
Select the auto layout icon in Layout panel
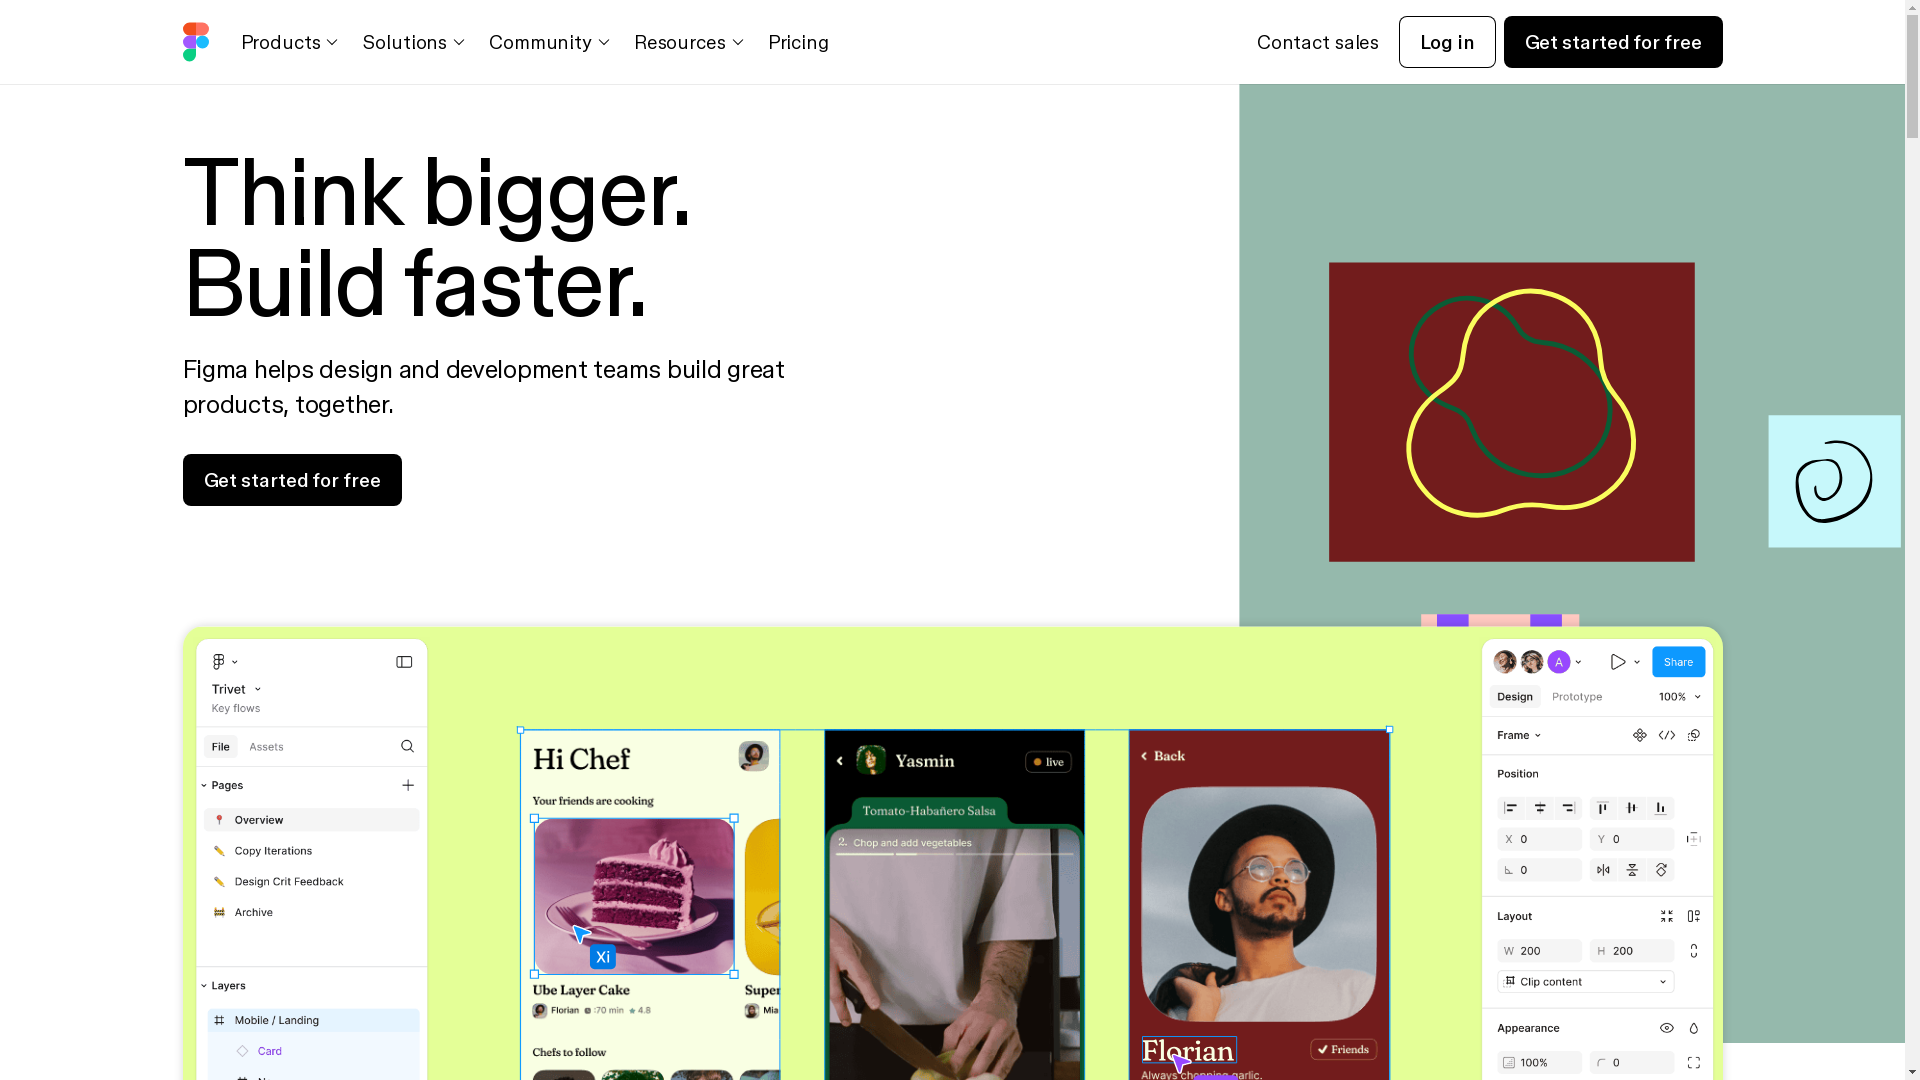click(1693, 915)
